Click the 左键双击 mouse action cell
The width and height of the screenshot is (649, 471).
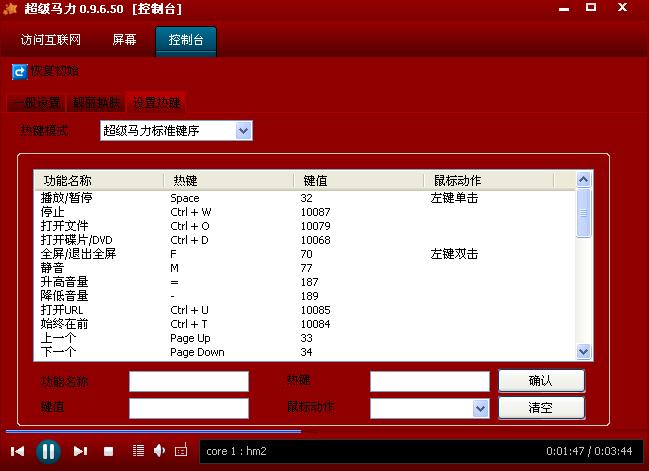pos(454,254)
